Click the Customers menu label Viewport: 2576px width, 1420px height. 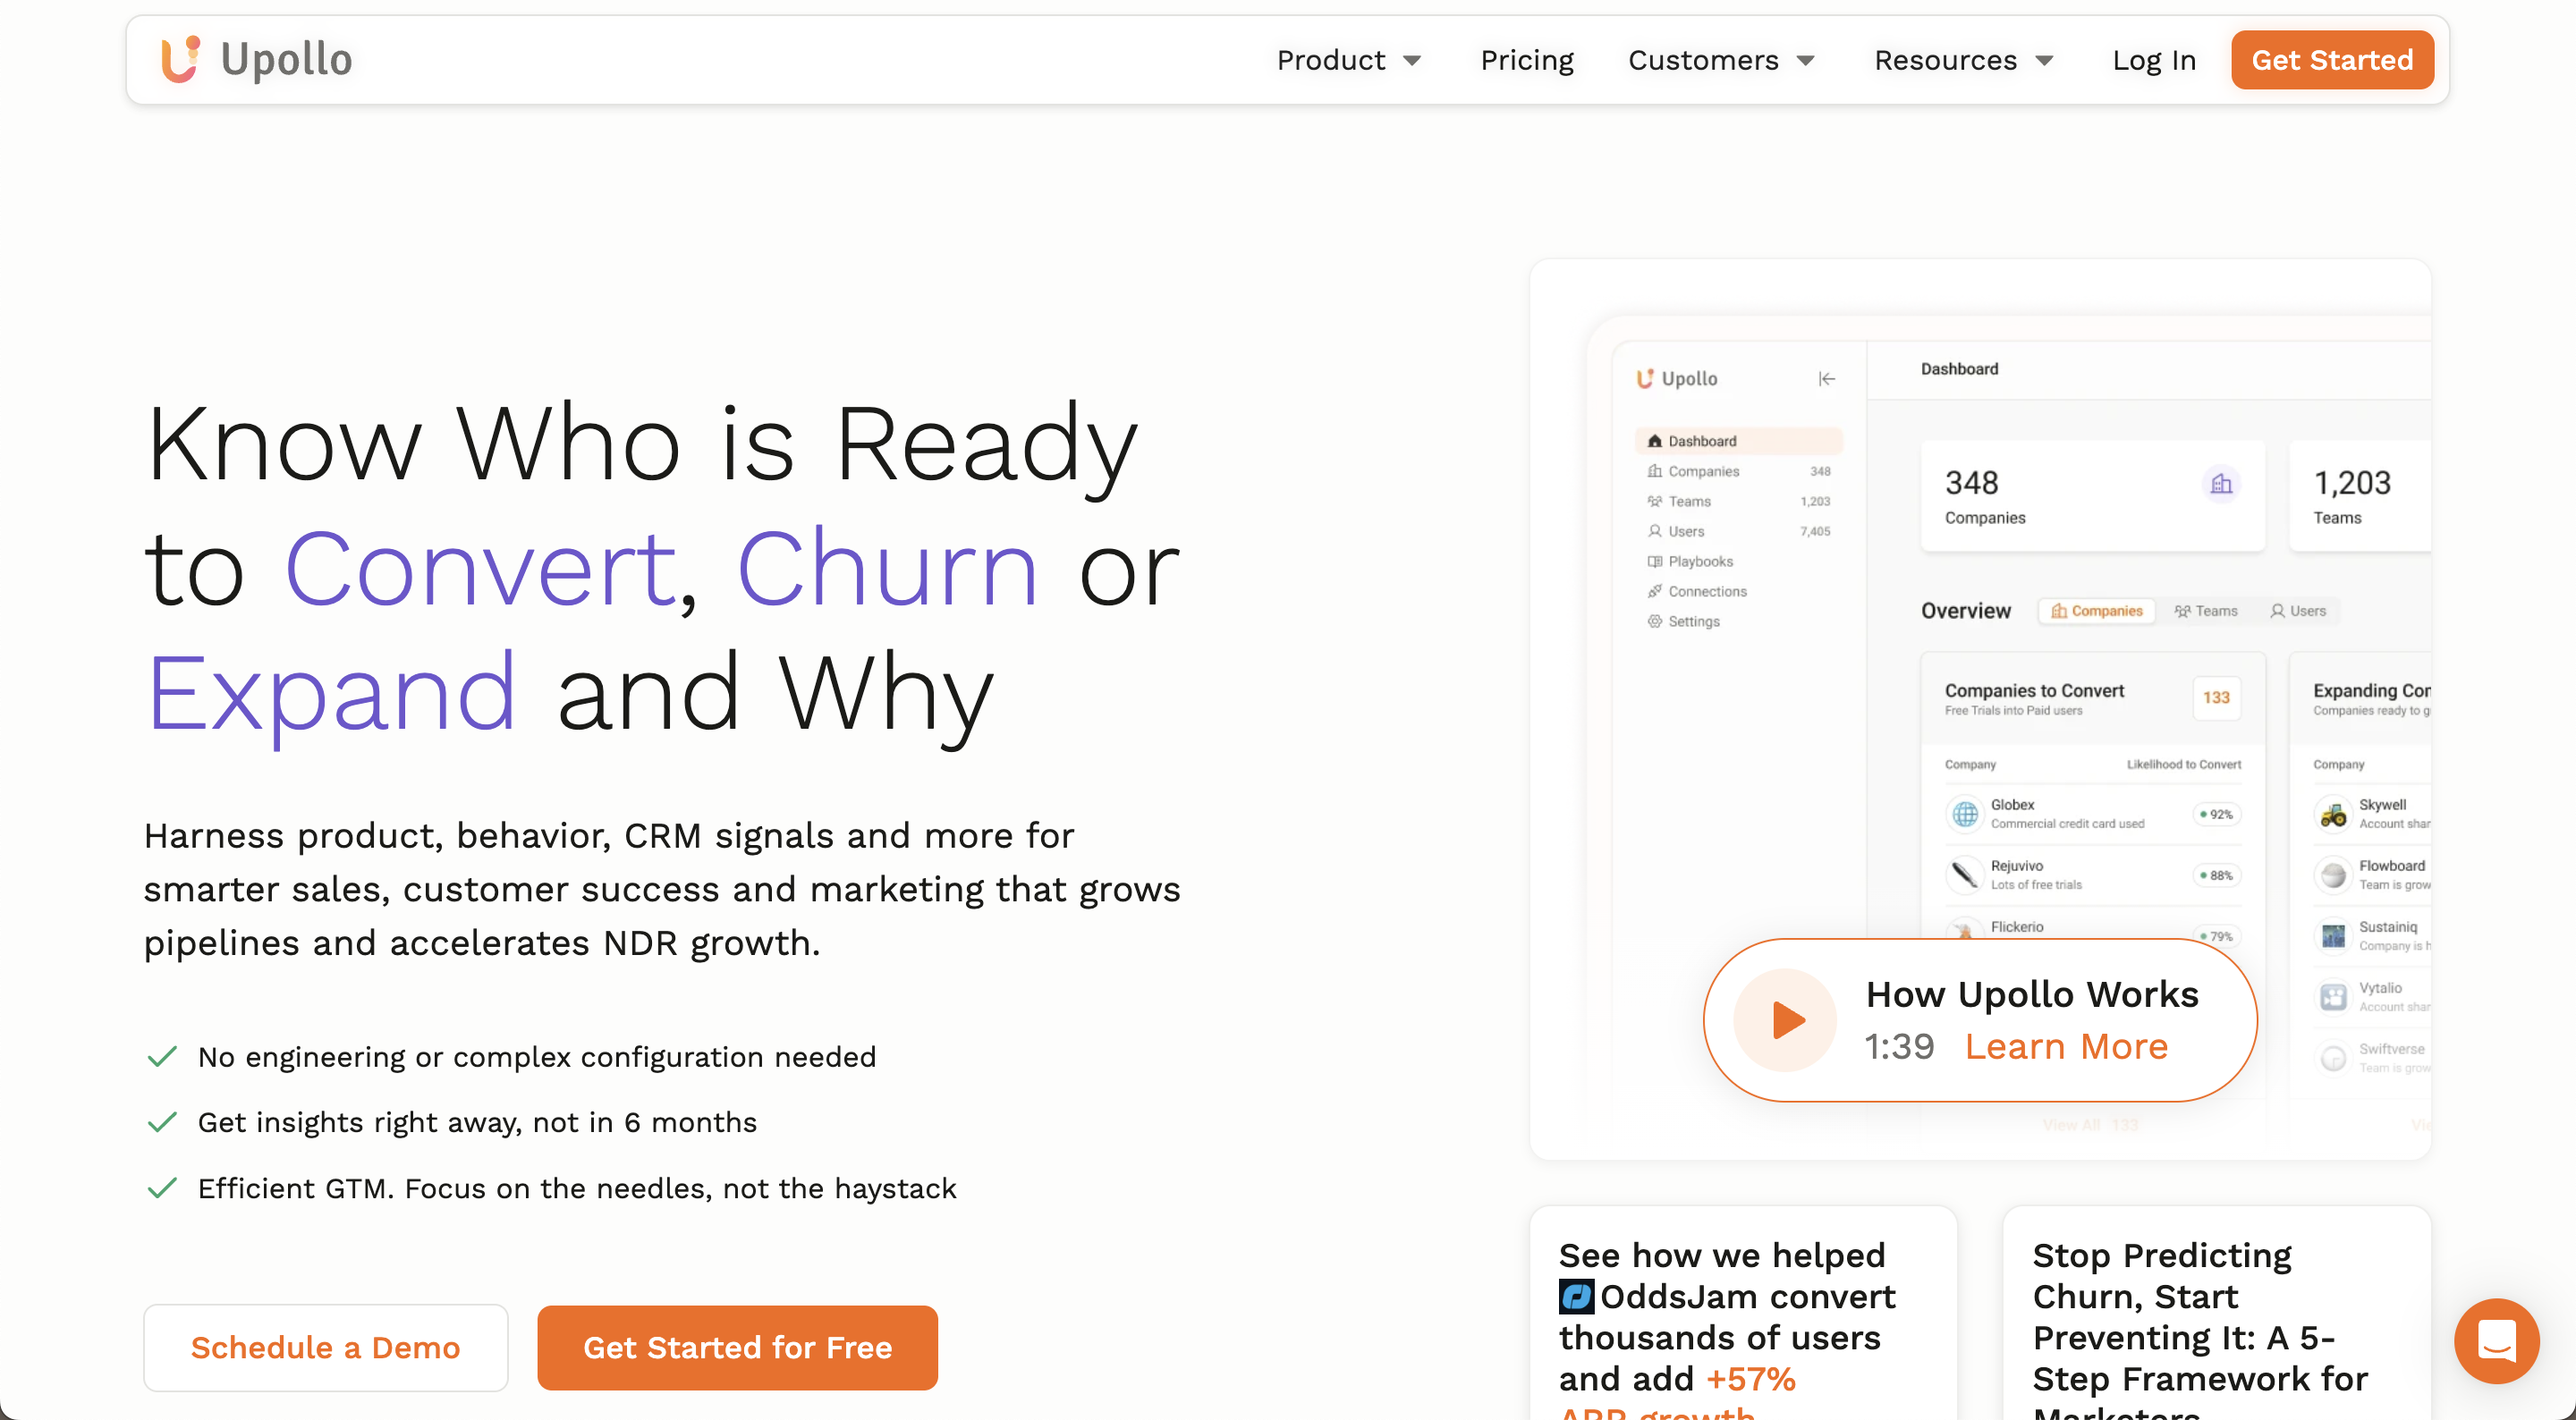click(1703, 60)
